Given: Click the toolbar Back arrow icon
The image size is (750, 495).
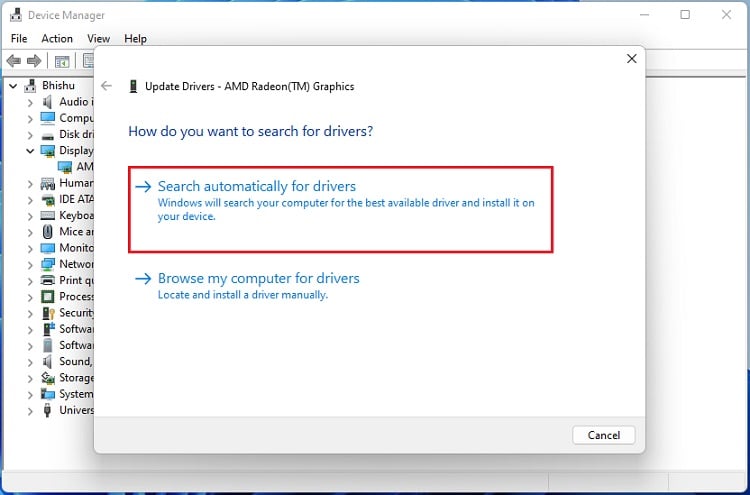Looking at the screenshot, I should coord(14,62).
